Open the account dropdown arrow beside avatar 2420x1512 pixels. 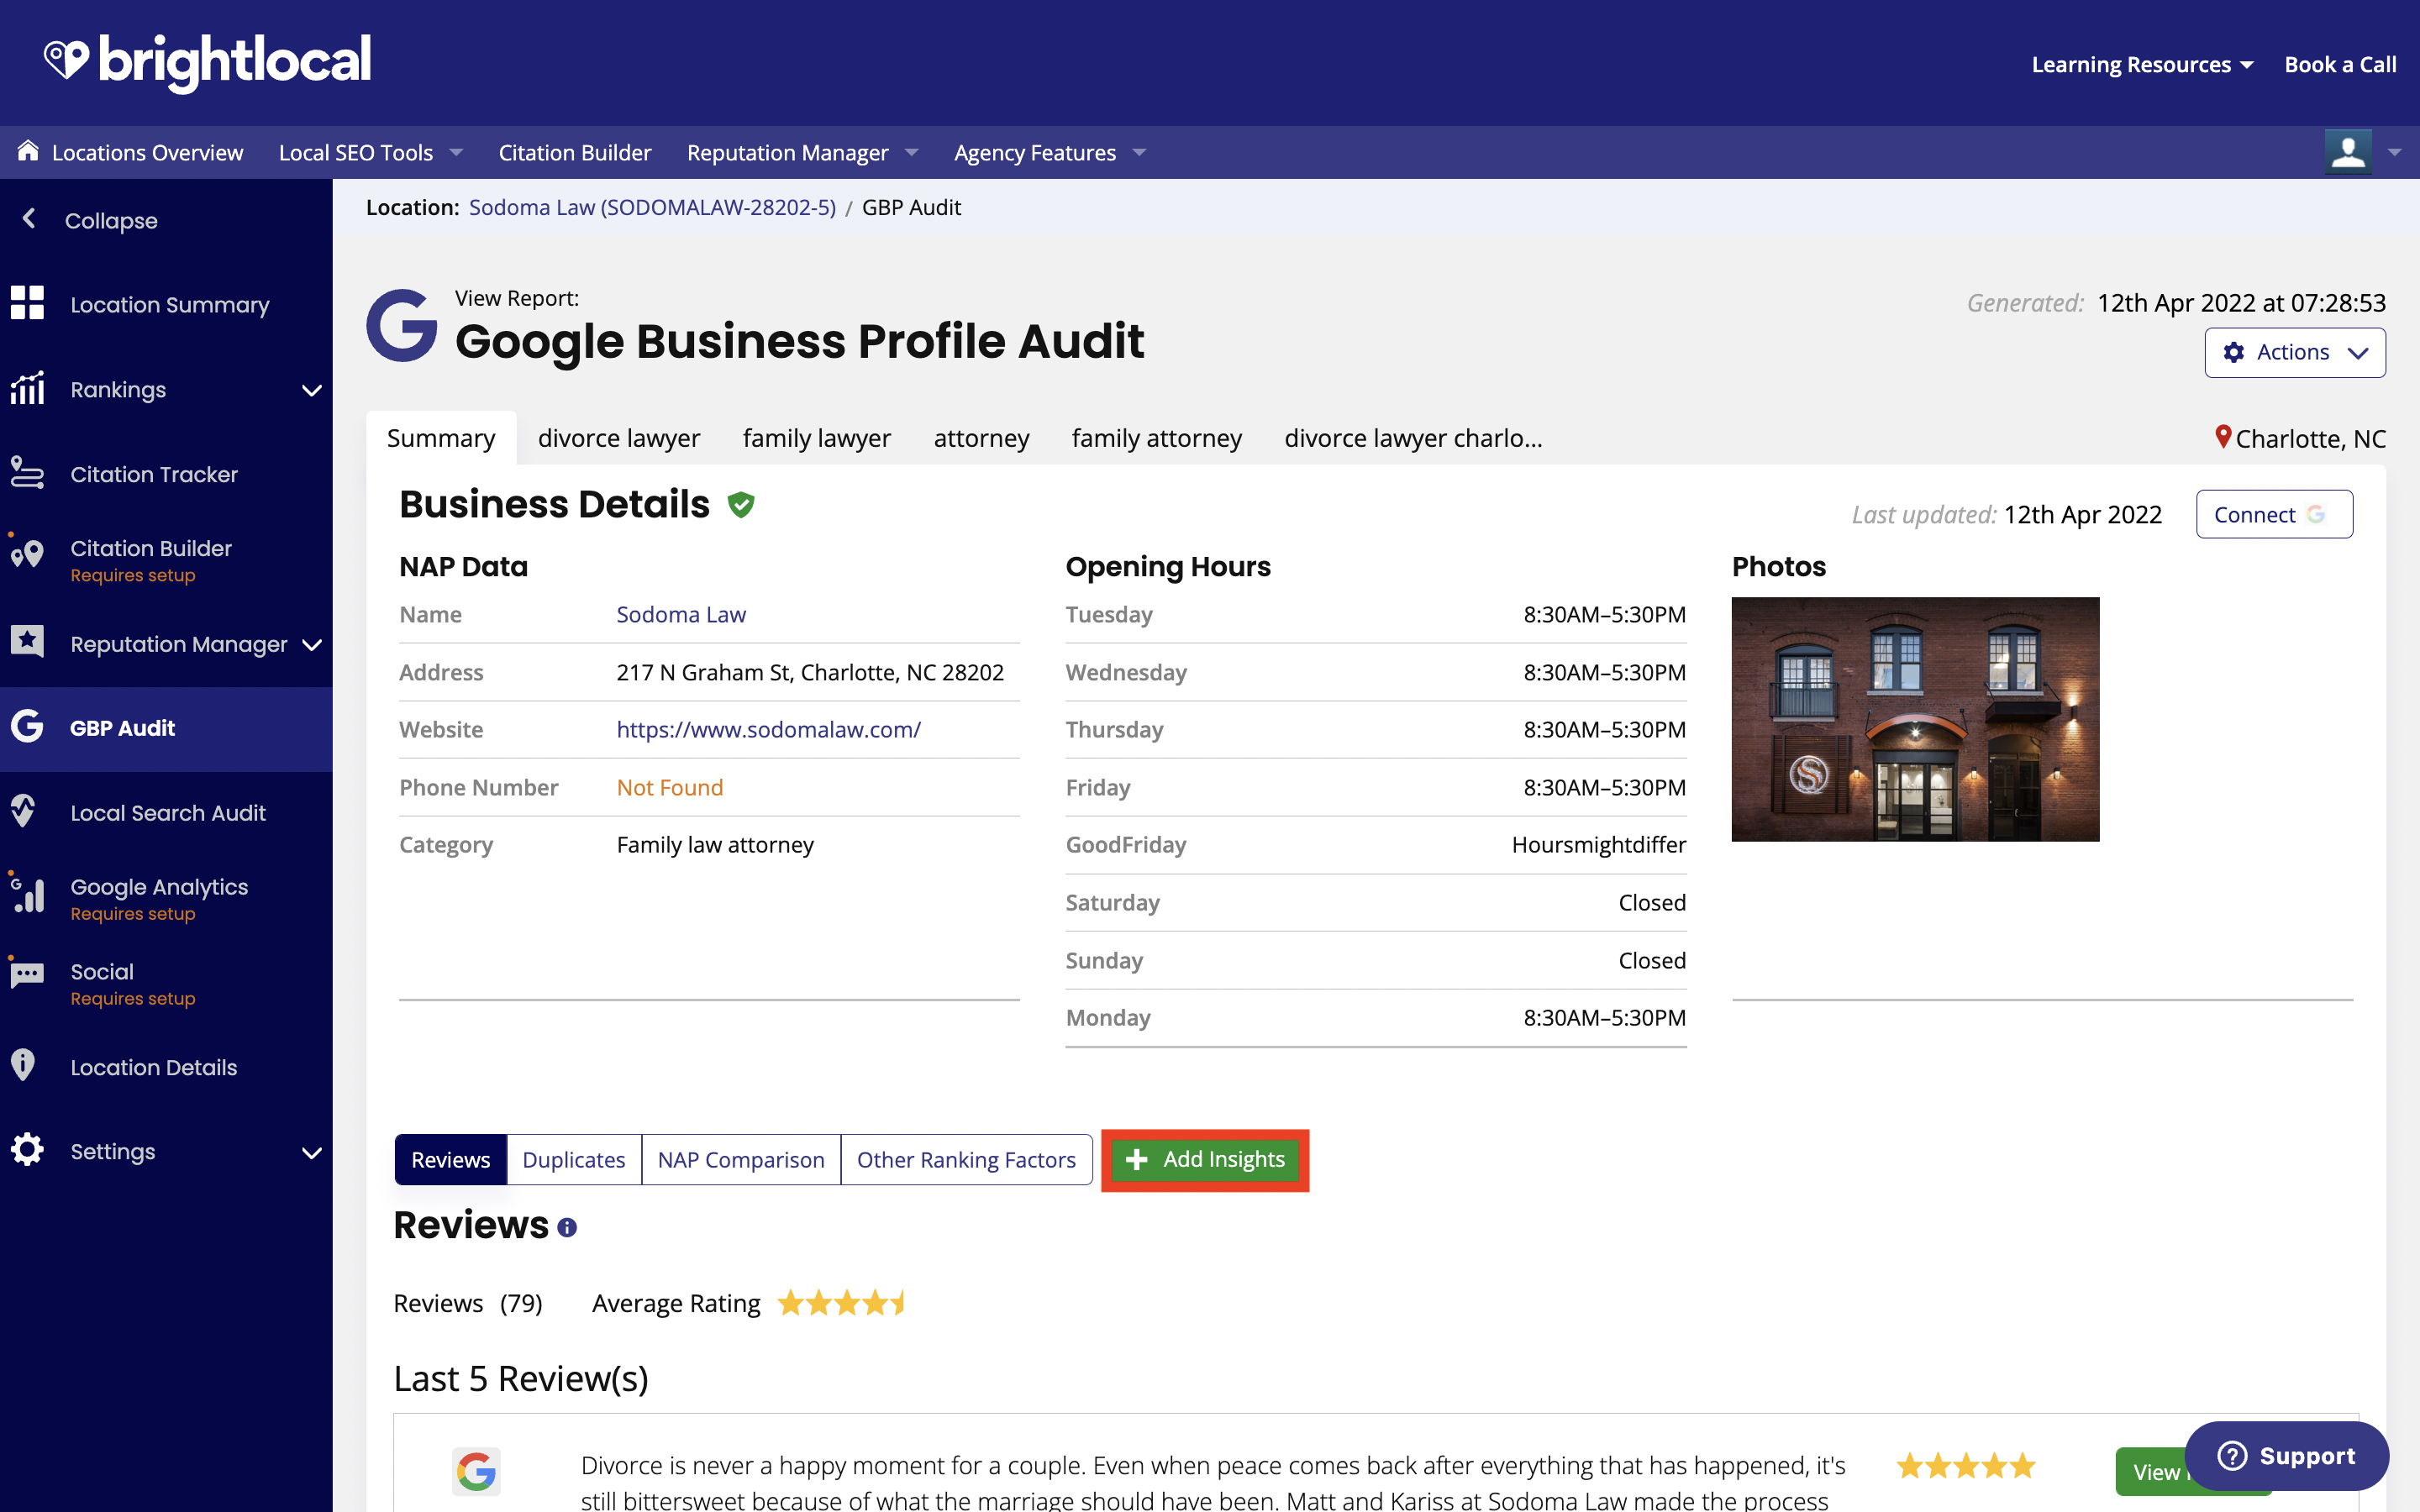pos(2394,152)
